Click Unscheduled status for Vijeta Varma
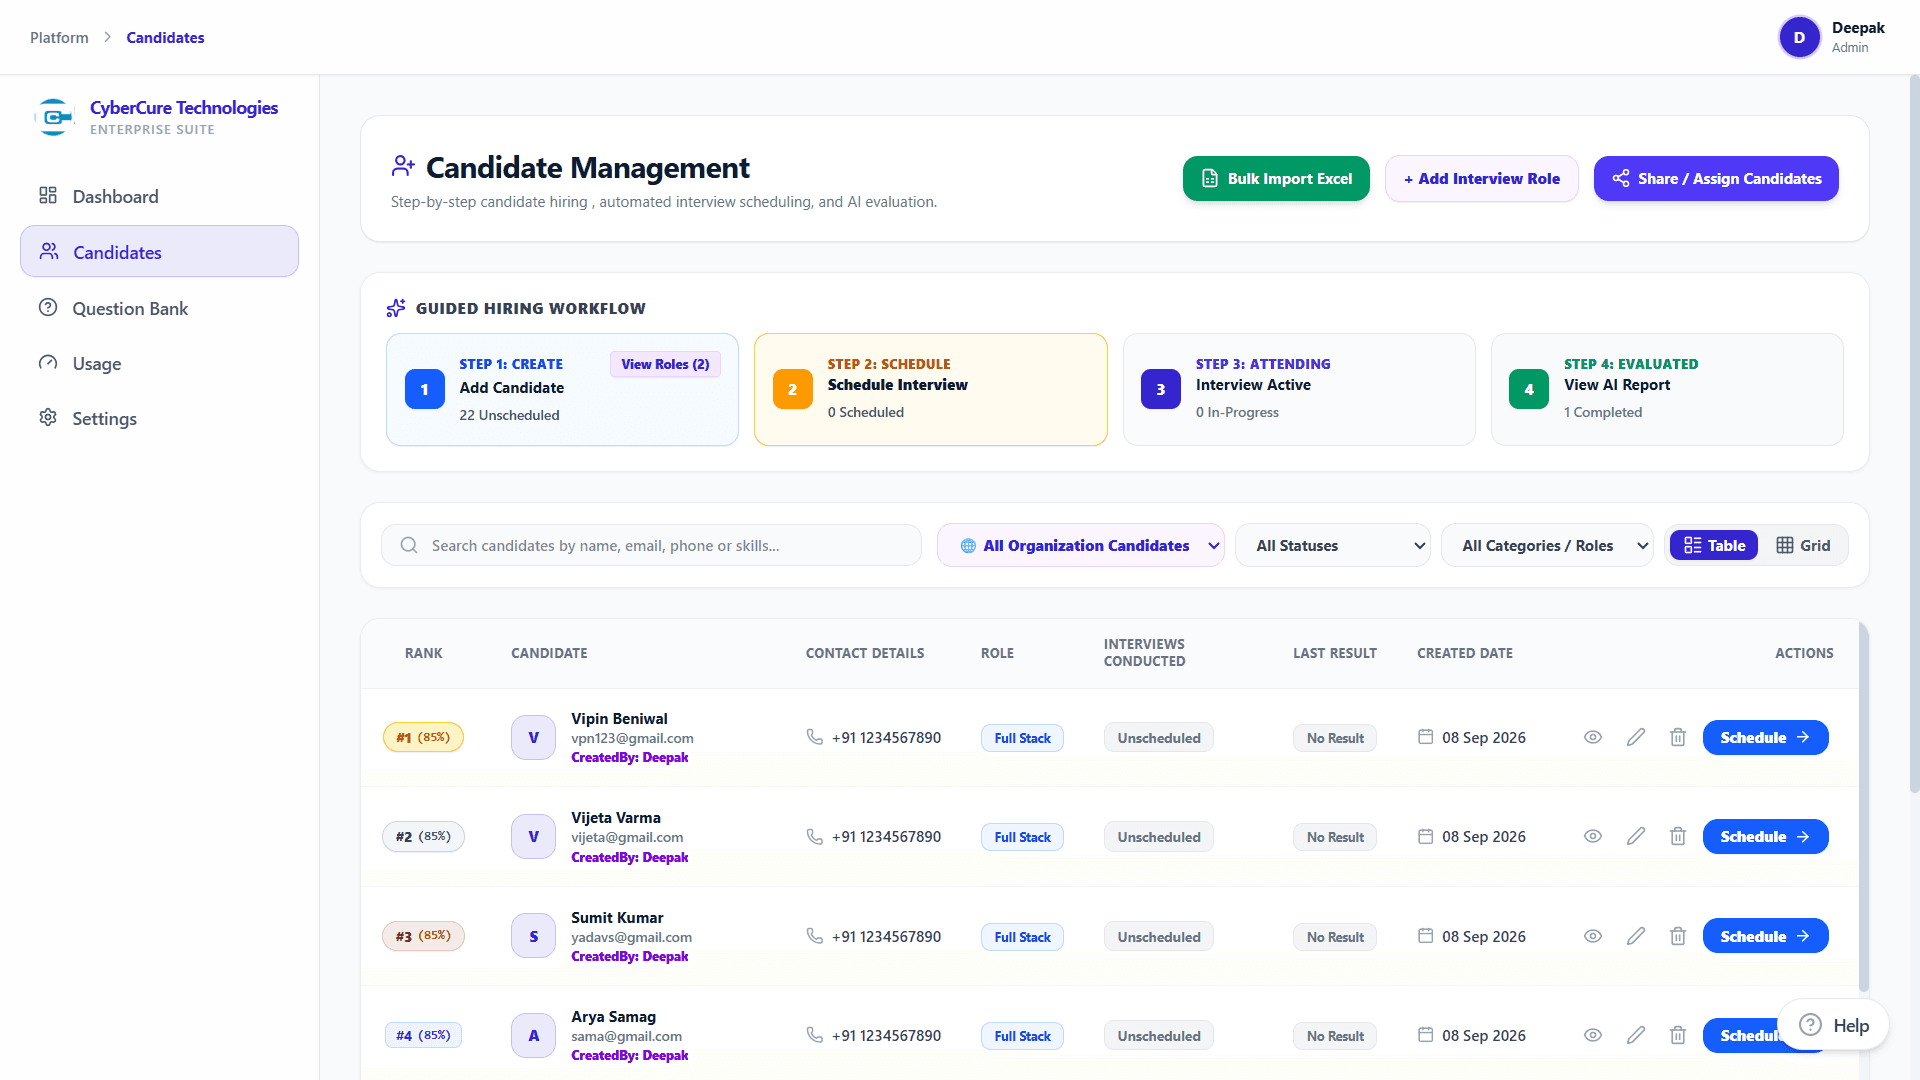 [1158, 837]
